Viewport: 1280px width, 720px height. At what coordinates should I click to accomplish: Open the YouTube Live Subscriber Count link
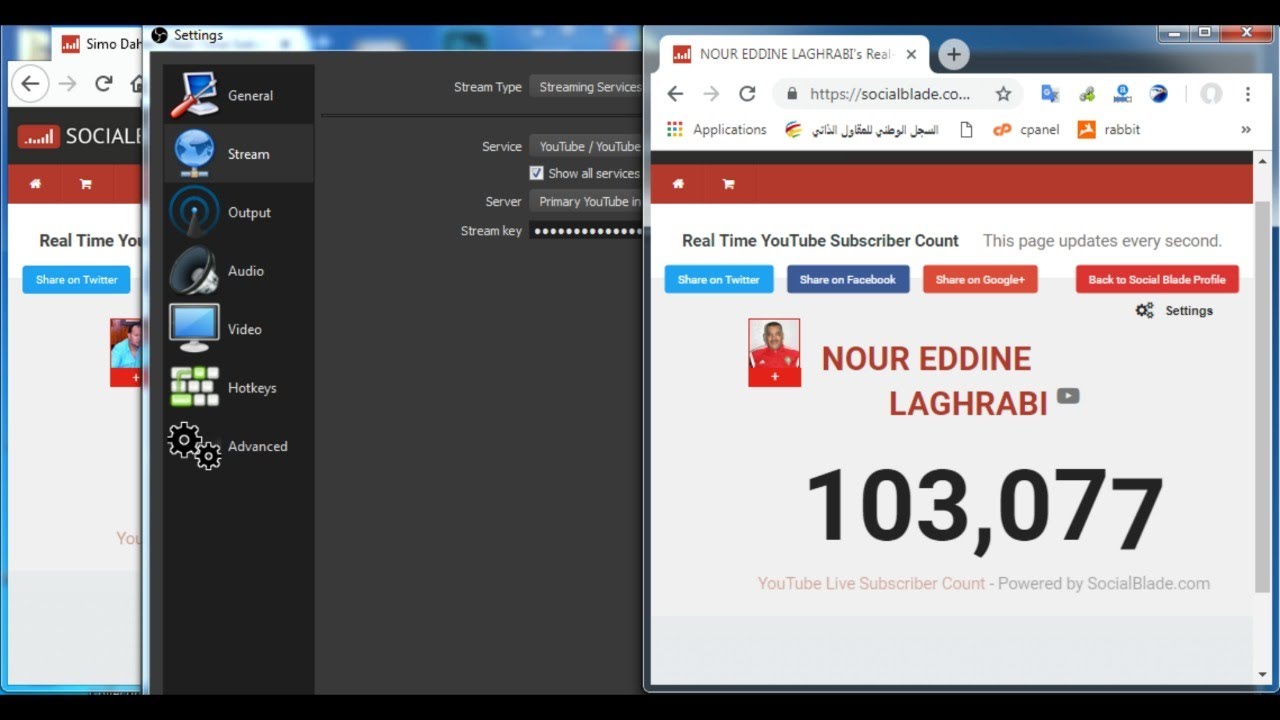pos(871,583)
